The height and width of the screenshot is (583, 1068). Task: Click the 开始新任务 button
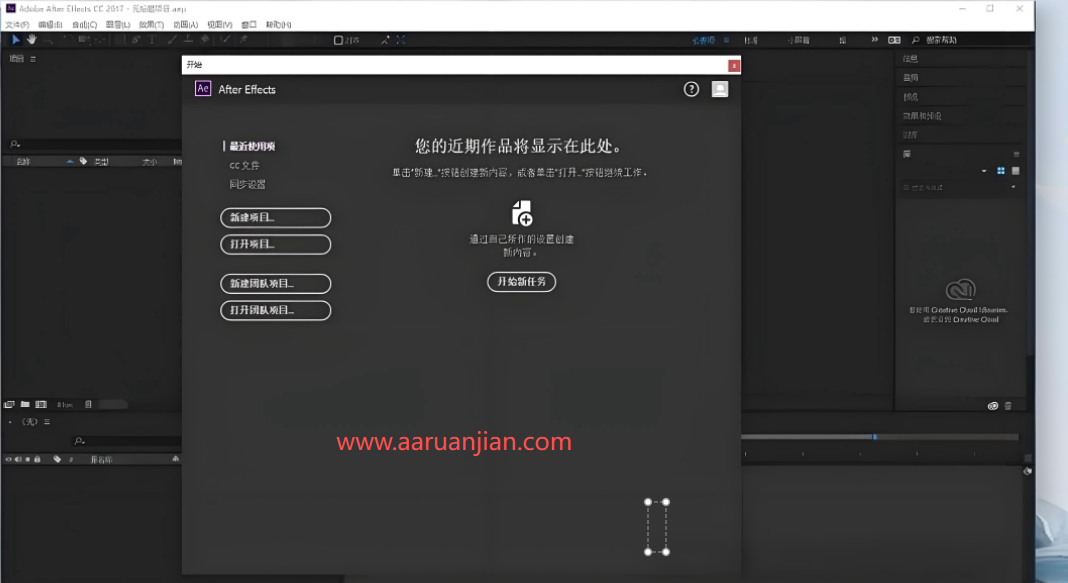pyautogui.click(x=521, y=282)
